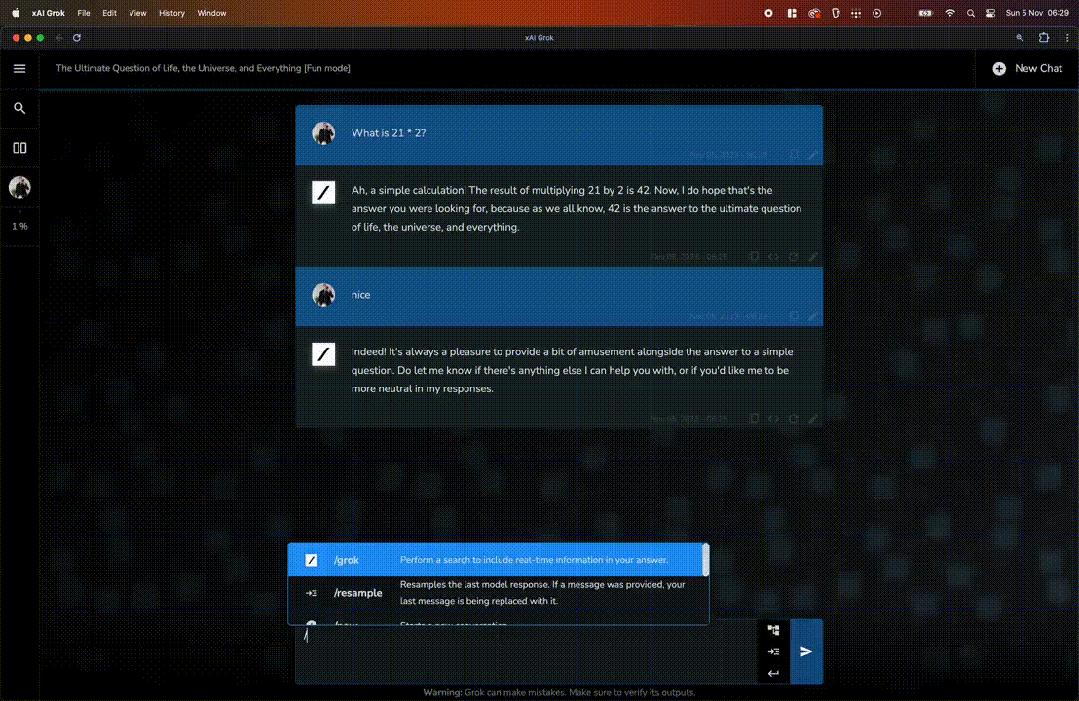Select the /resample command suggestion
The image size is (1079, 701).
pyautogui.click(x=495, y=592)
